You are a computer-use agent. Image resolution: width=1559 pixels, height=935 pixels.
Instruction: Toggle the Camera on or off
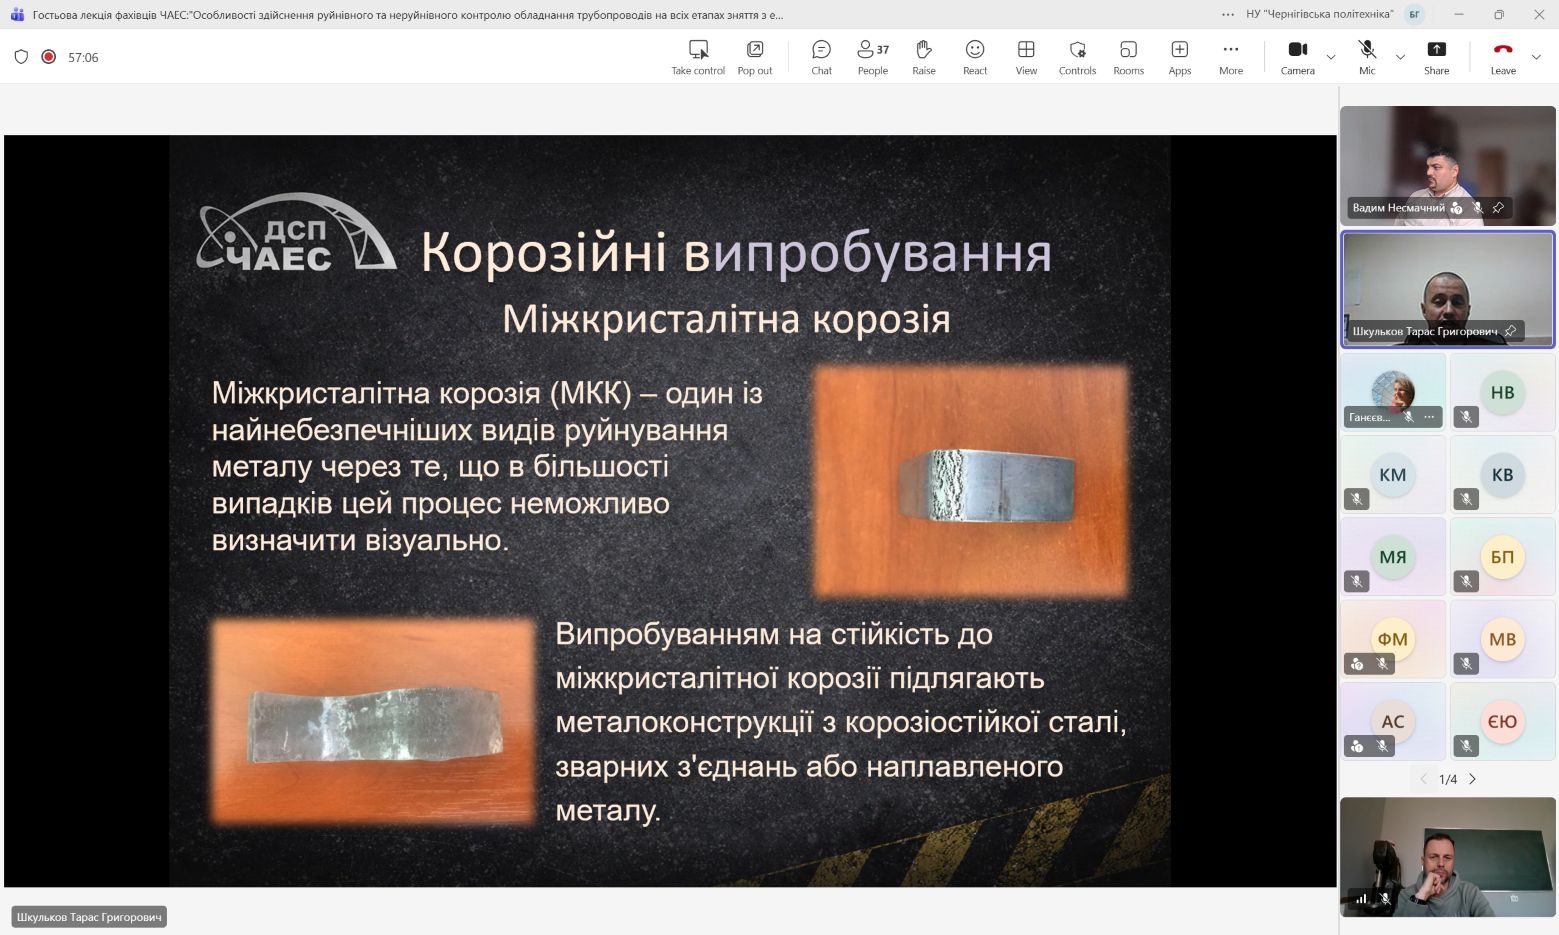pos(1297,57)
